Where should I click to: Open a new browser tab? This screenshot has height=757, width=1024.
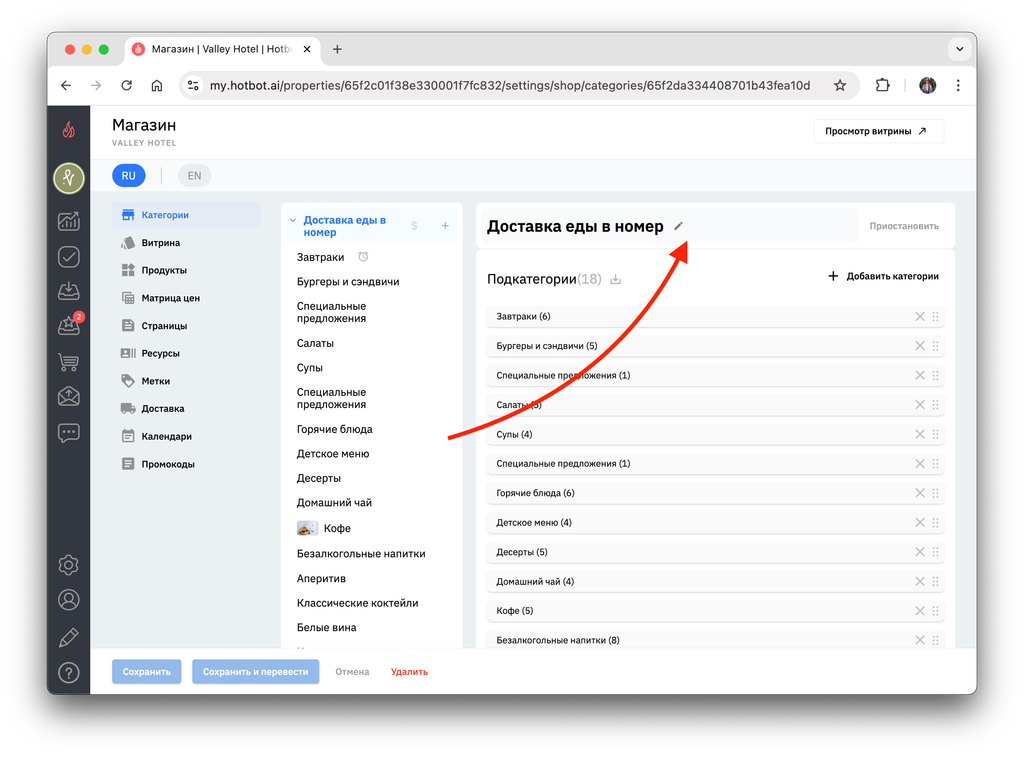[x=337, y=49]
